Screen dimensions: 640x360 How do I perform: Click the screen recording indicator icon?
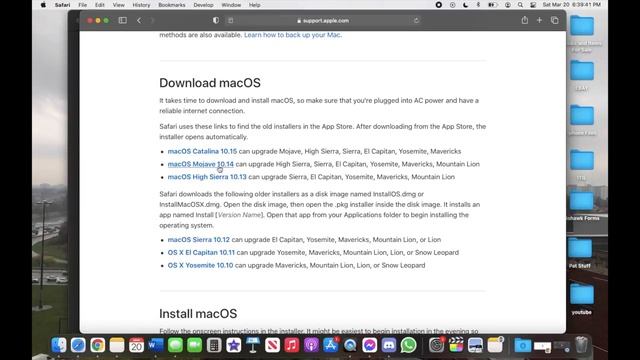point(438,5)
